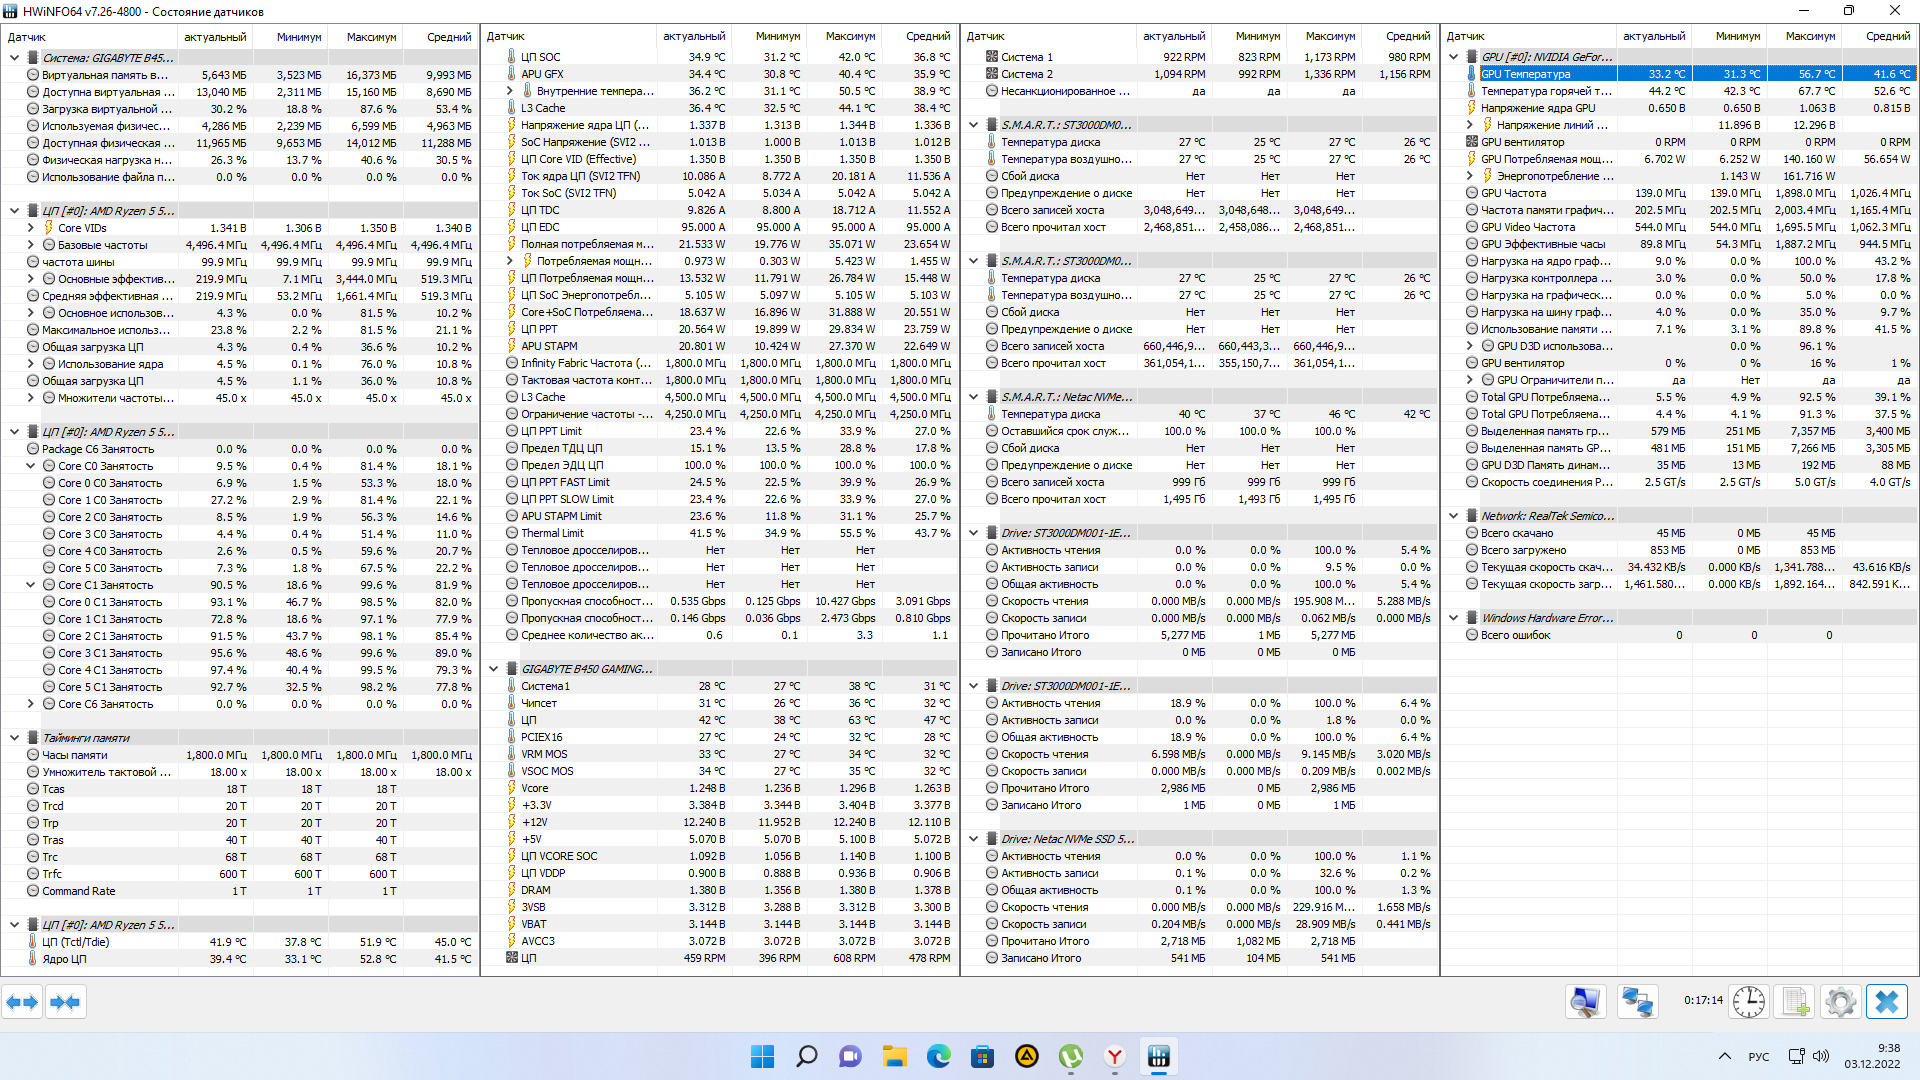Viewport: 1920px width, 1080px height.
Task: Click the HWiNFO taskbar icon
Action: click(1159, 1056)
